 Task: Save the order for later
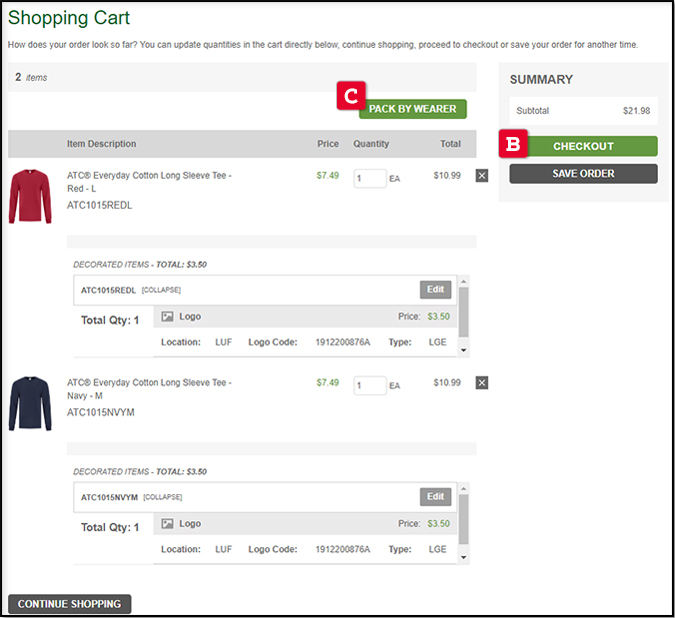583,174
